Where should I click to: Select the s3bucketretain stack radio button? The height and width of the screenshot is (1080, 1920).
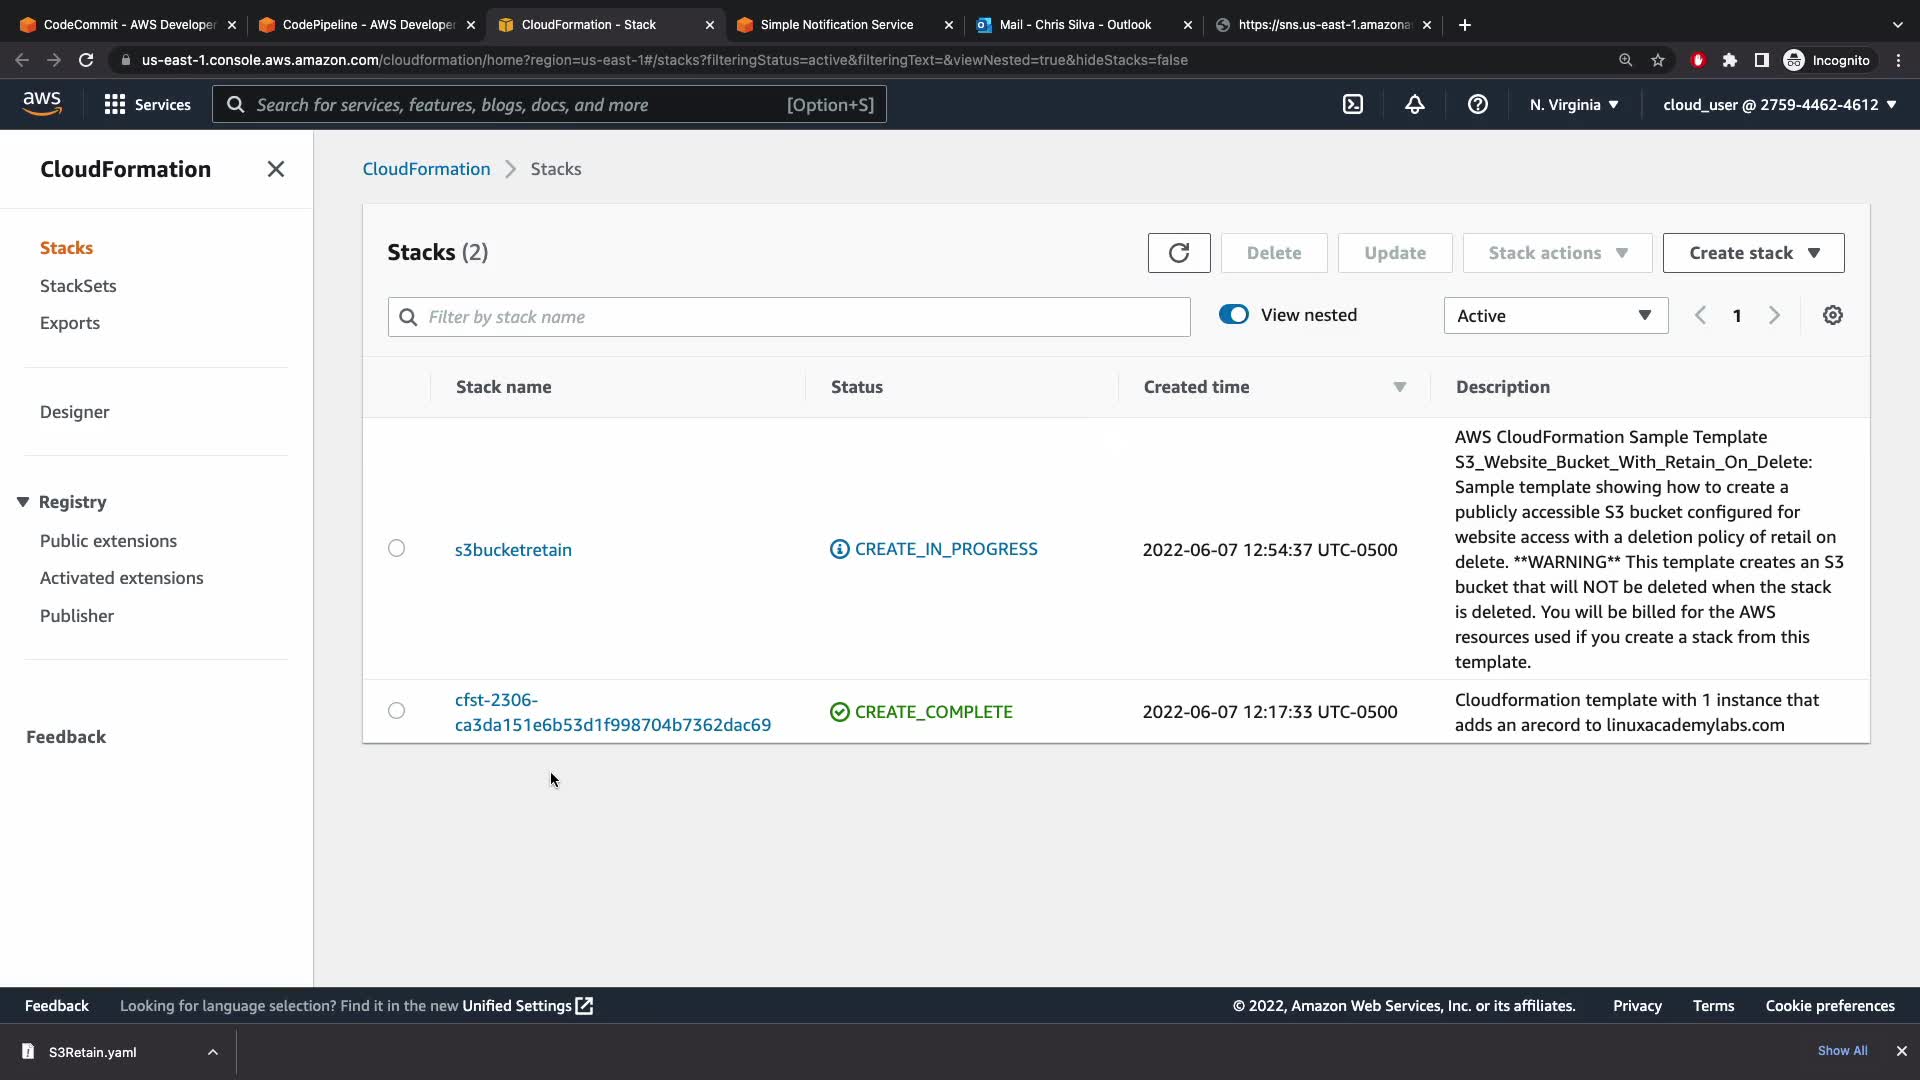click(396, 549)
